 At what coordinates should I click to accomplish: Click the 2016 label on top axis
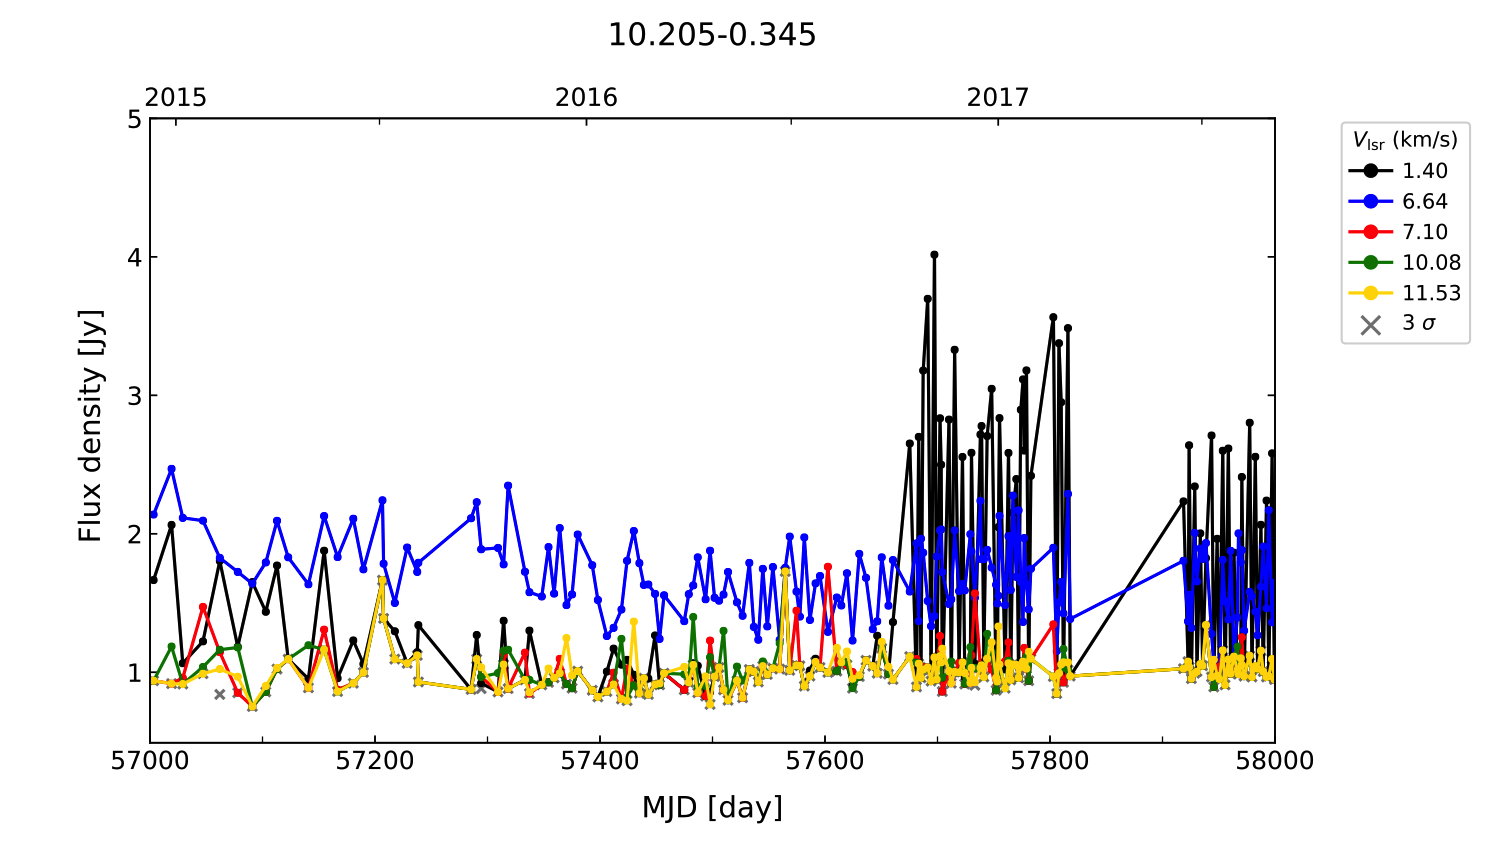tap(586, 97)
